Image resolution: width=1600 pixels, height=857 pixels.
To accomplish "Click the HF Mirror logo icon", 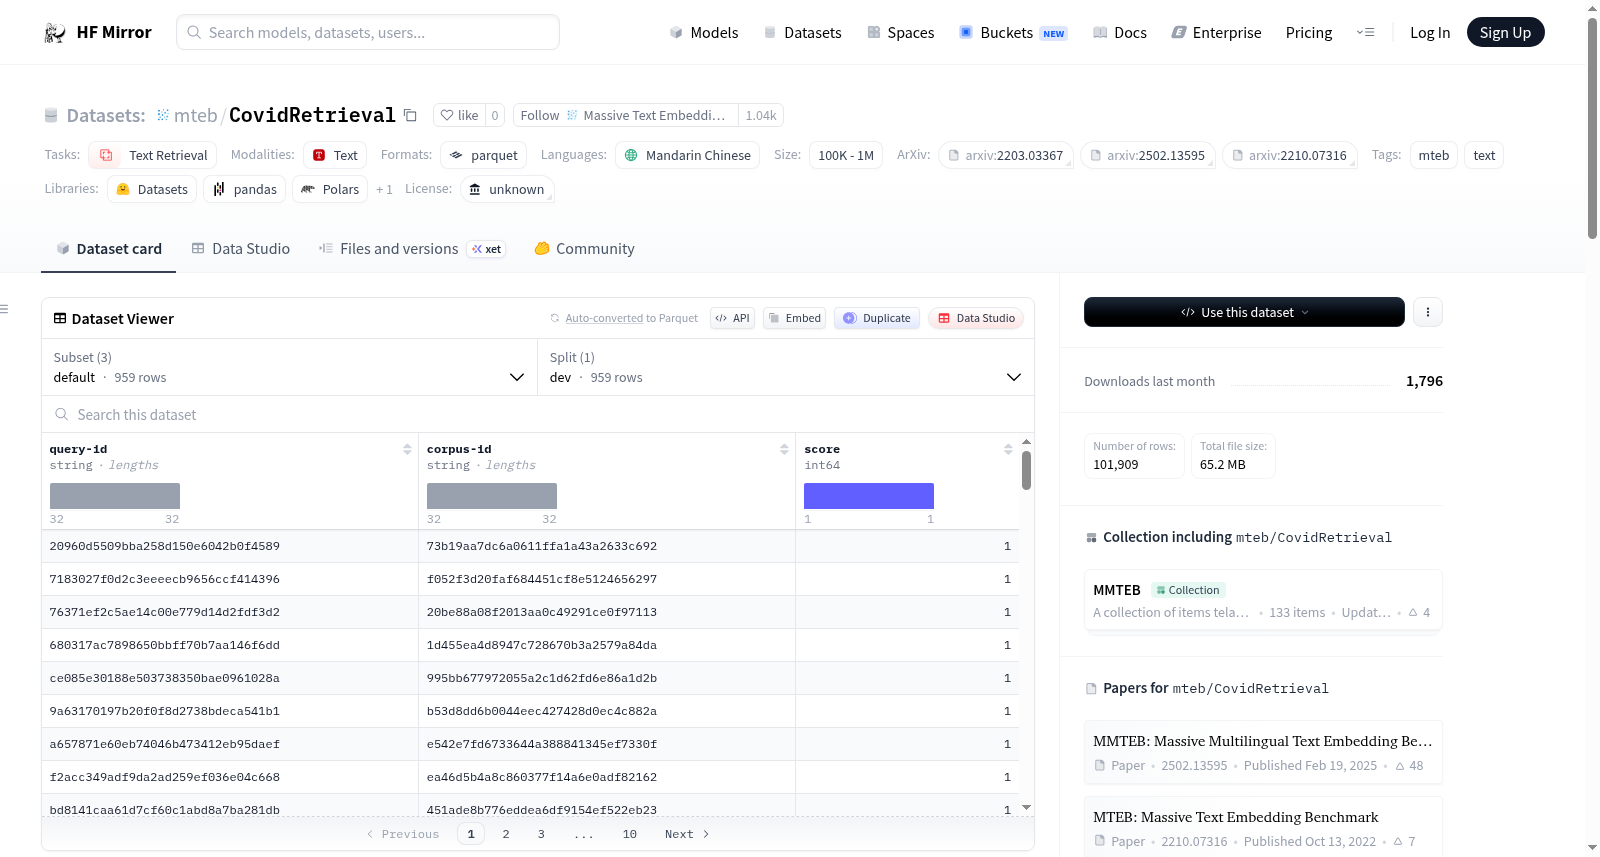I will pyautogui.click(x=55, y=33).
